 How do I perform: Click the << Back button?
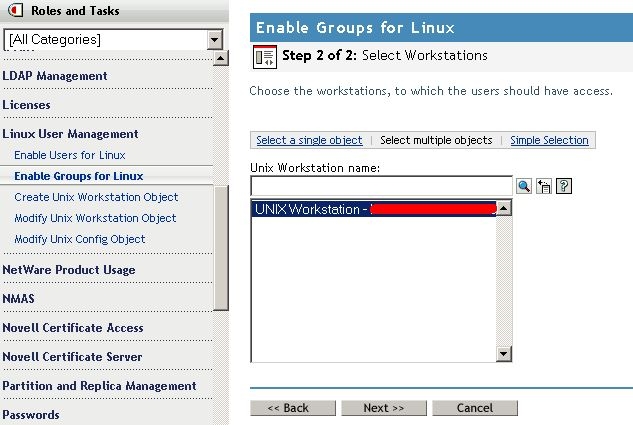pos(293,408)
